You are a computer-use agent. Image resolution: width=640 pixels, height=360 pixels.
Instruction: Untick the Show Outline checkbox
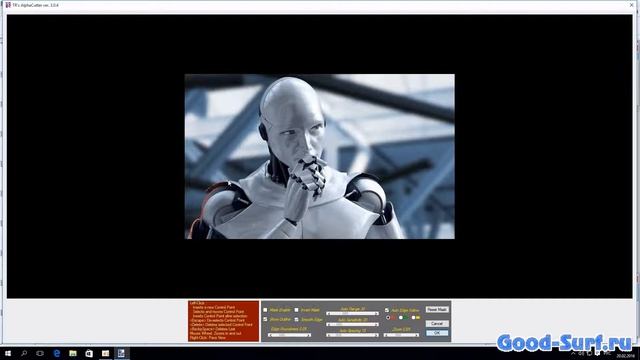click(x=265, y=319)
